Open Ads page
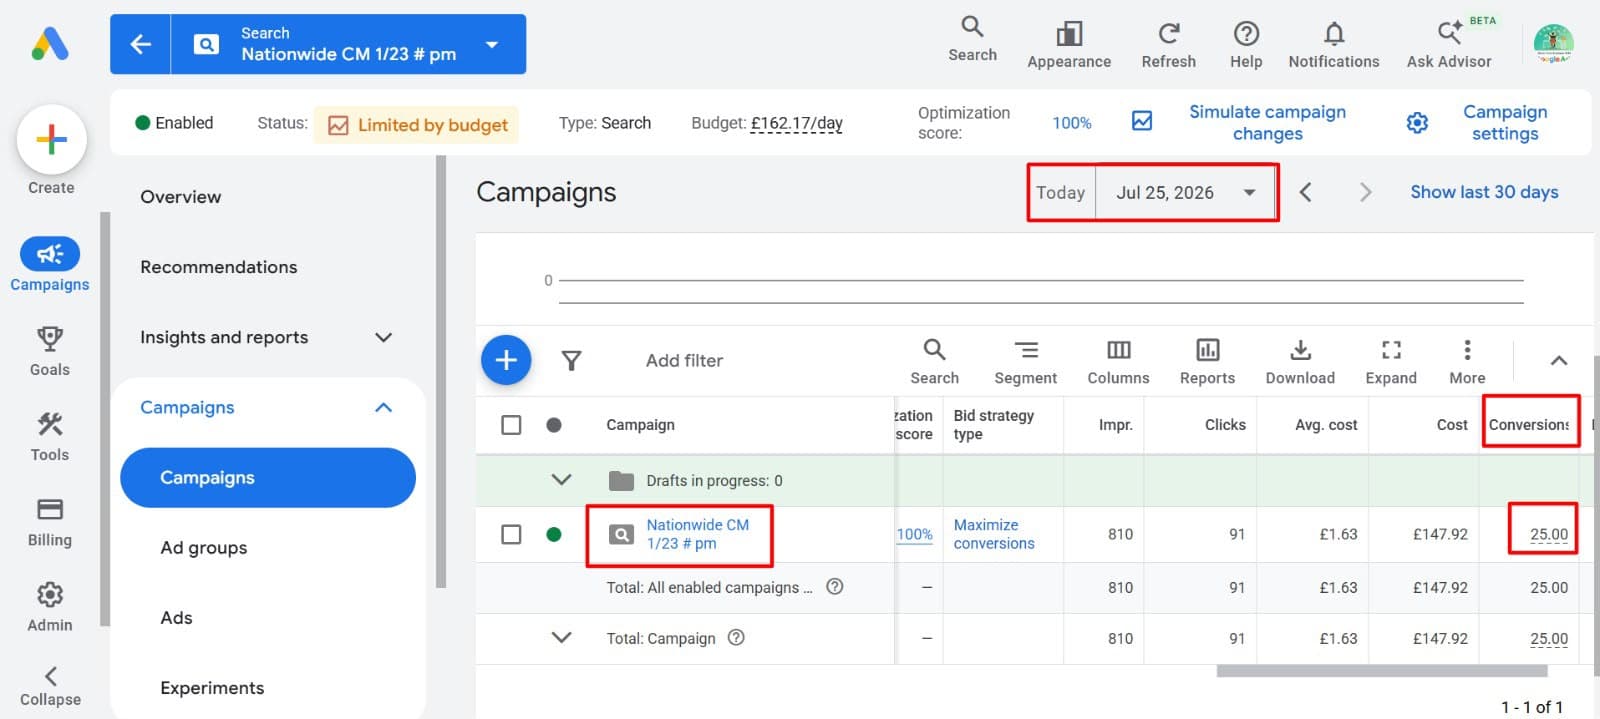 (x=176, y=618)
